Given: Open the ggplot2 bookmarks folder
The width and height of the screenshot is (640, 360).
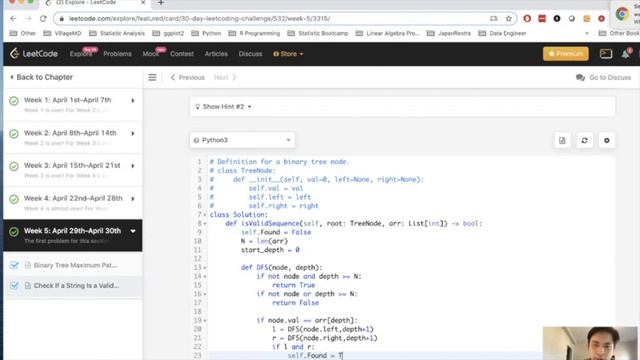Looking at the screenshot, I should 168,33.
